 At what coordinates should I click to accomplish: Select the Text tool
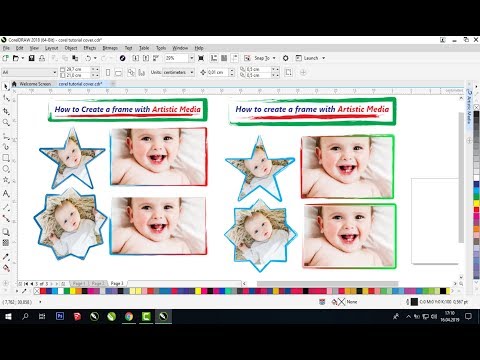point(6,194)
